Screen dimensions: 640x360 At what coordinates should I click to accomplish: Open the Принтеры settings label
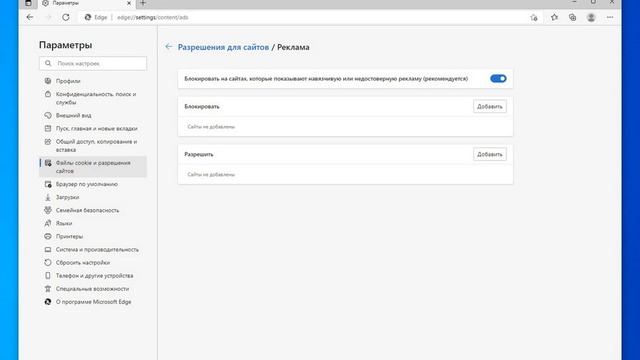(69, 236)
